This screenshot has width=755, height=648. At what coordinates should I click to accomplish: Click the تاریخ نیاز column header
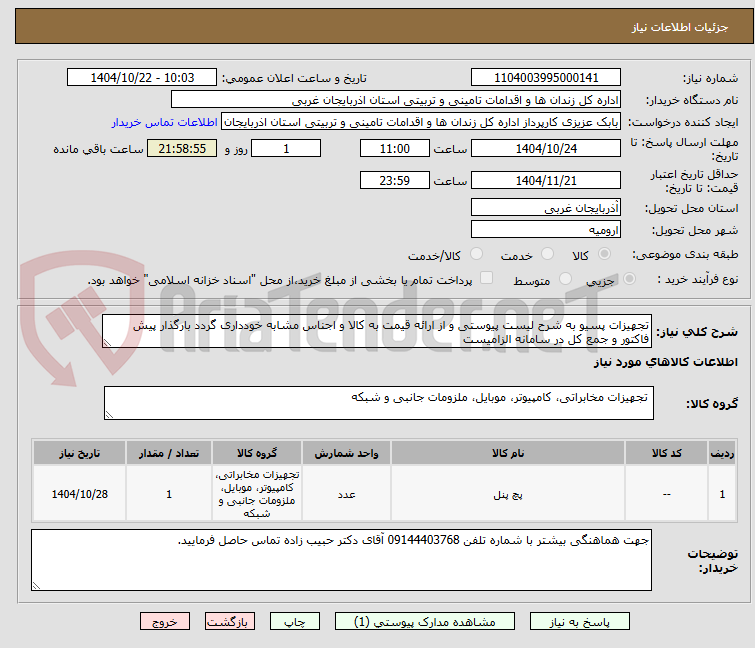[79, 453]
